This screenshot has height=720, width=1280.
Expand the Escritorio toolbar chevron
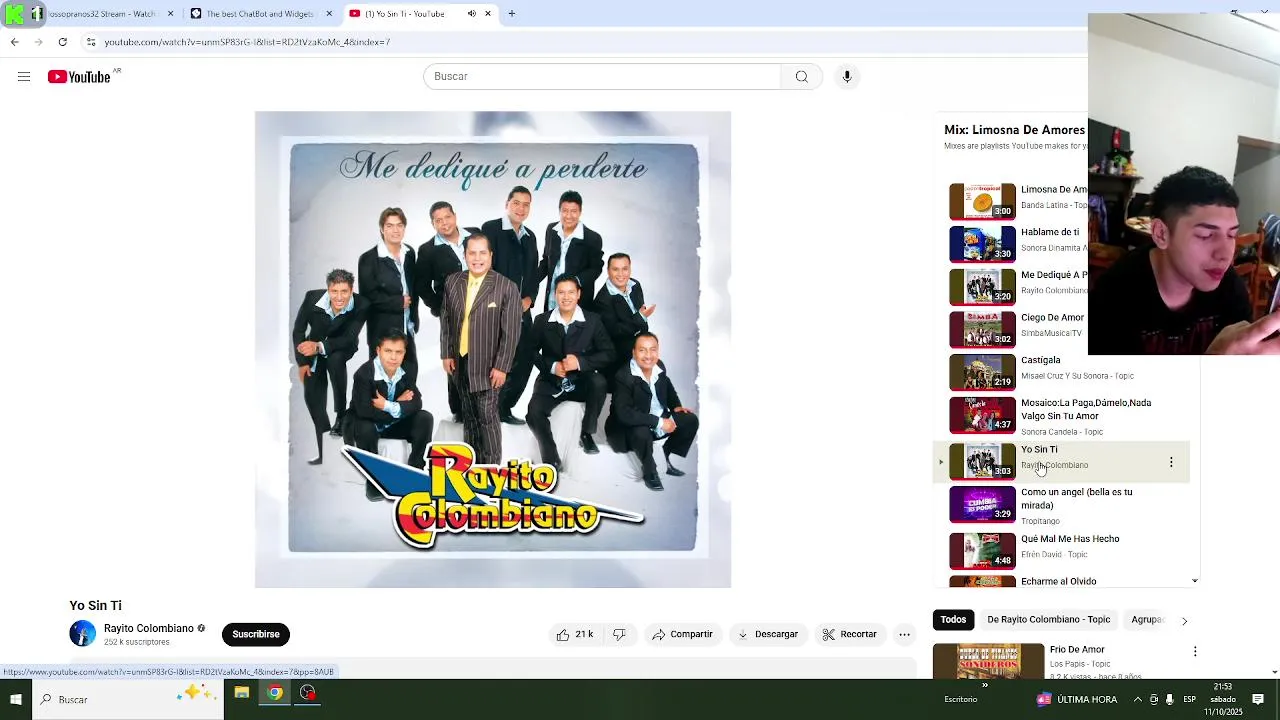[x=985, y=686]
